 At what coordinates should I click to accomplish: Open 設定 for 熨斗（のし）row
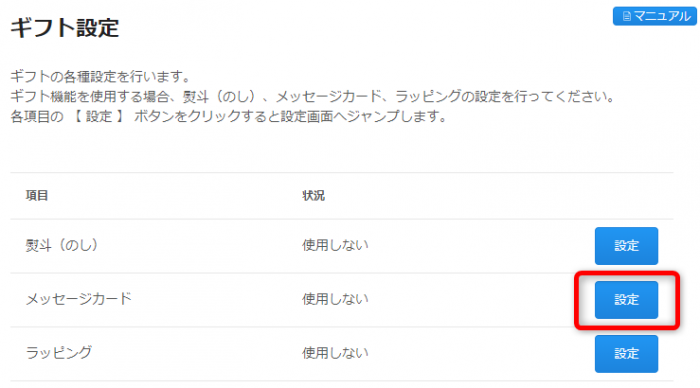[x=626, y=246]
